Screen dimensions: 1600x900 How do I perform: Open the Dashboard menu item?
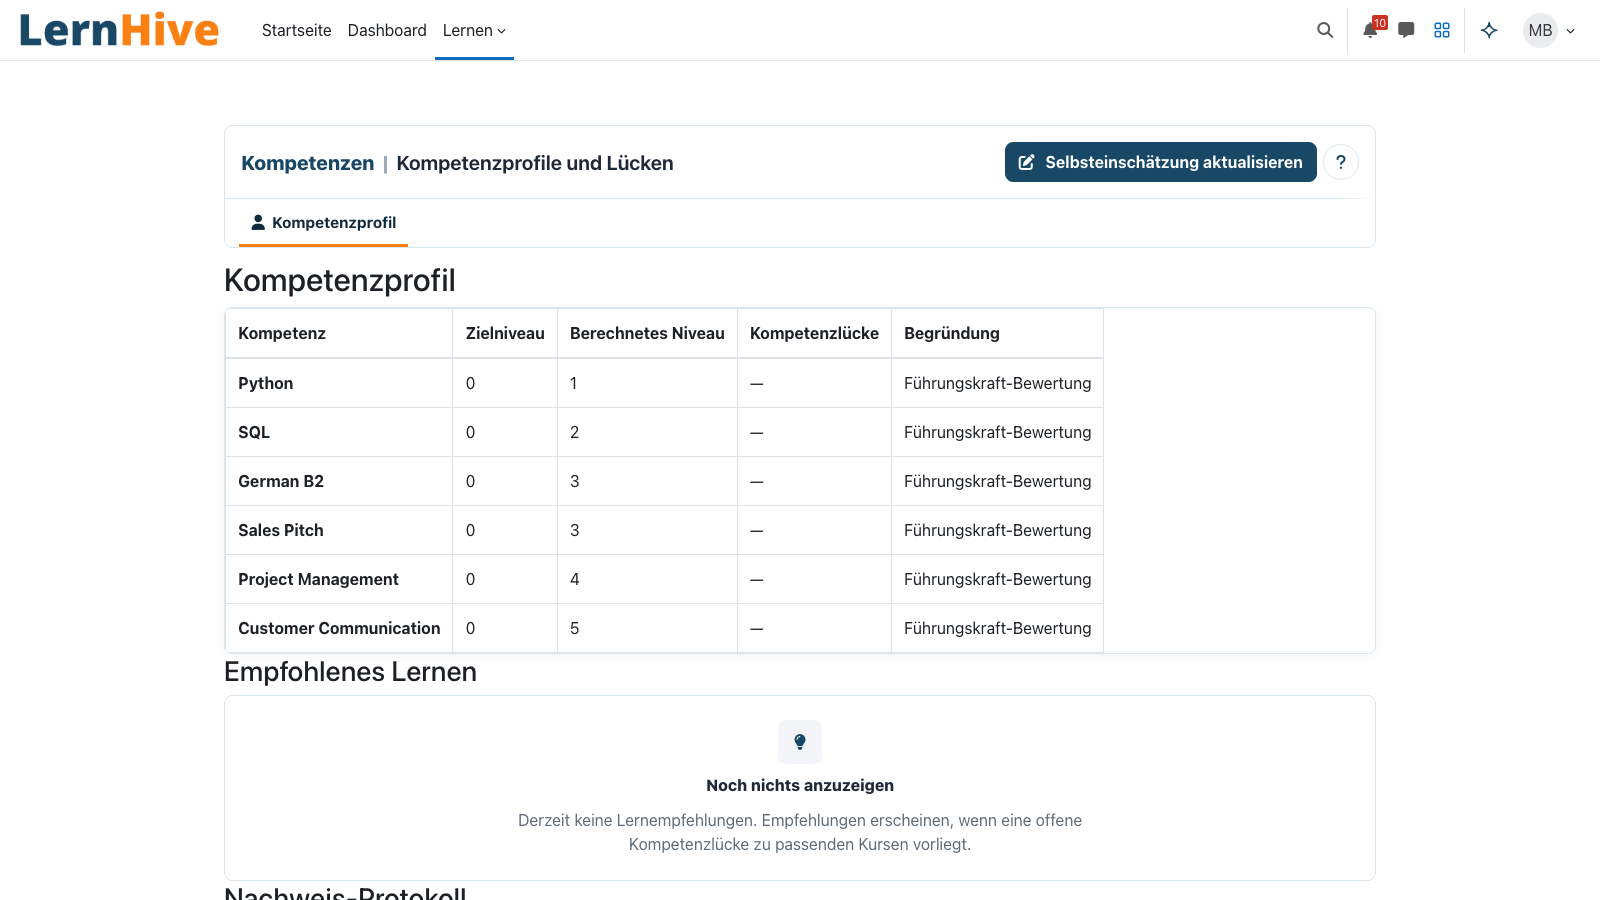(387, 30)
